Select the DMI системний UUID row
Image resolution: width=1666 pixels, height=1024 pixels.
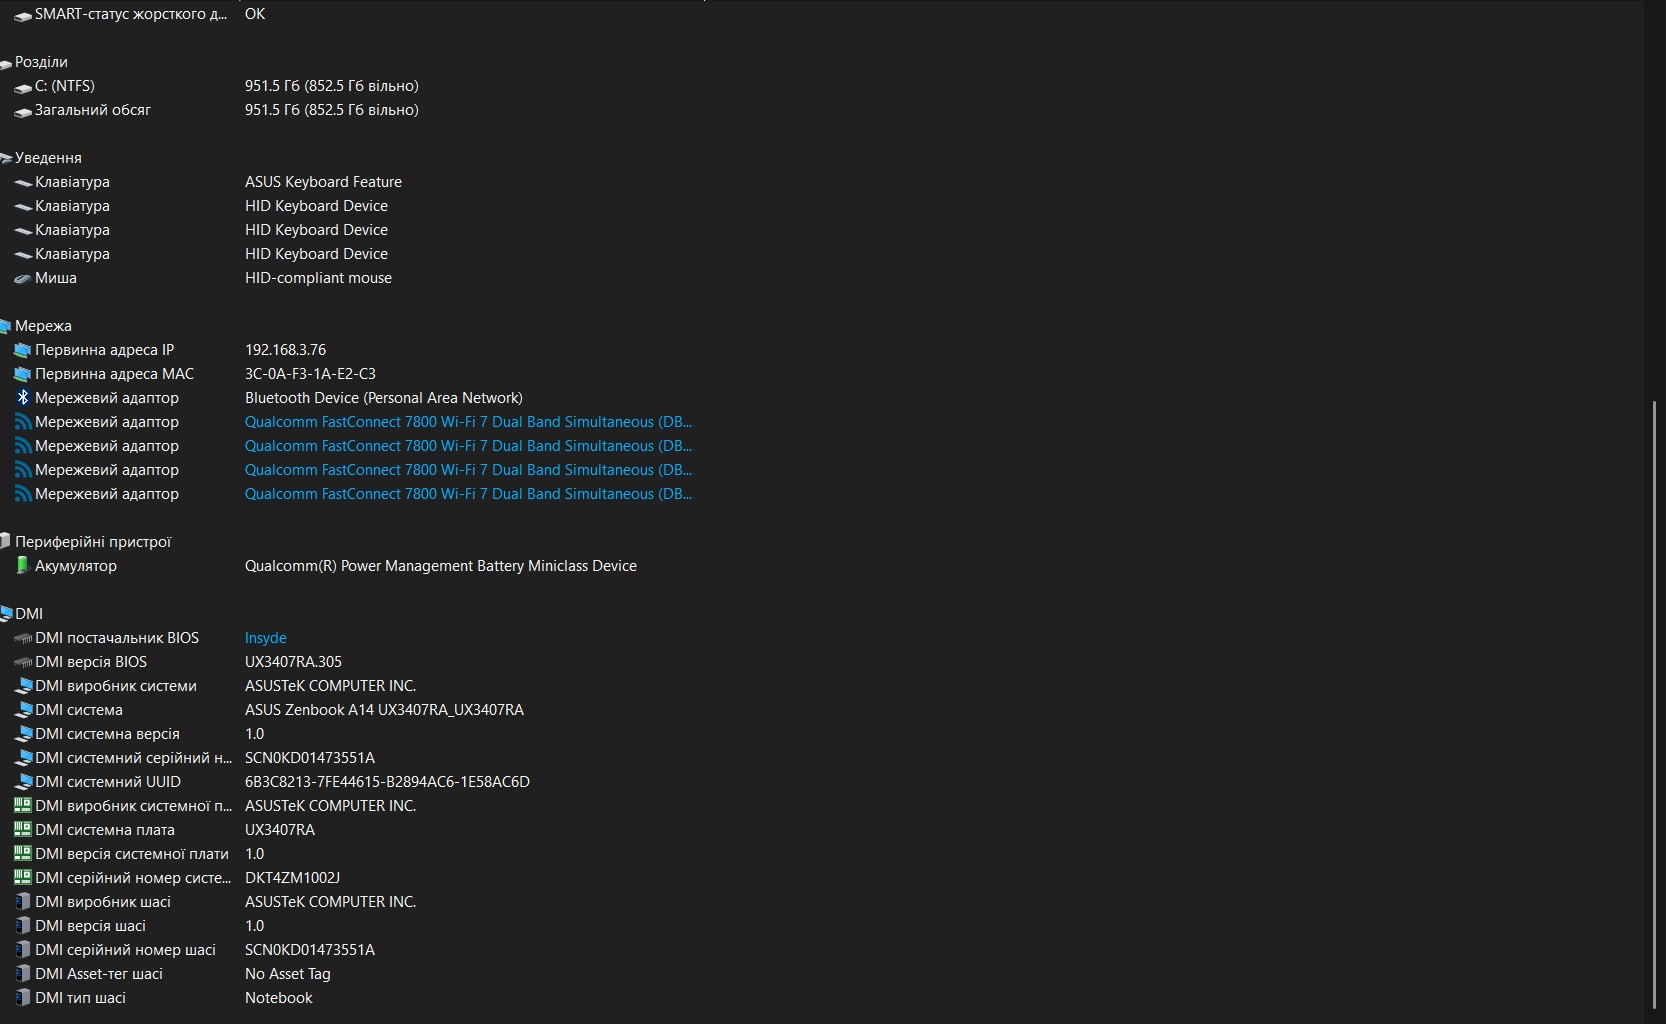click(x=108, y=782)
